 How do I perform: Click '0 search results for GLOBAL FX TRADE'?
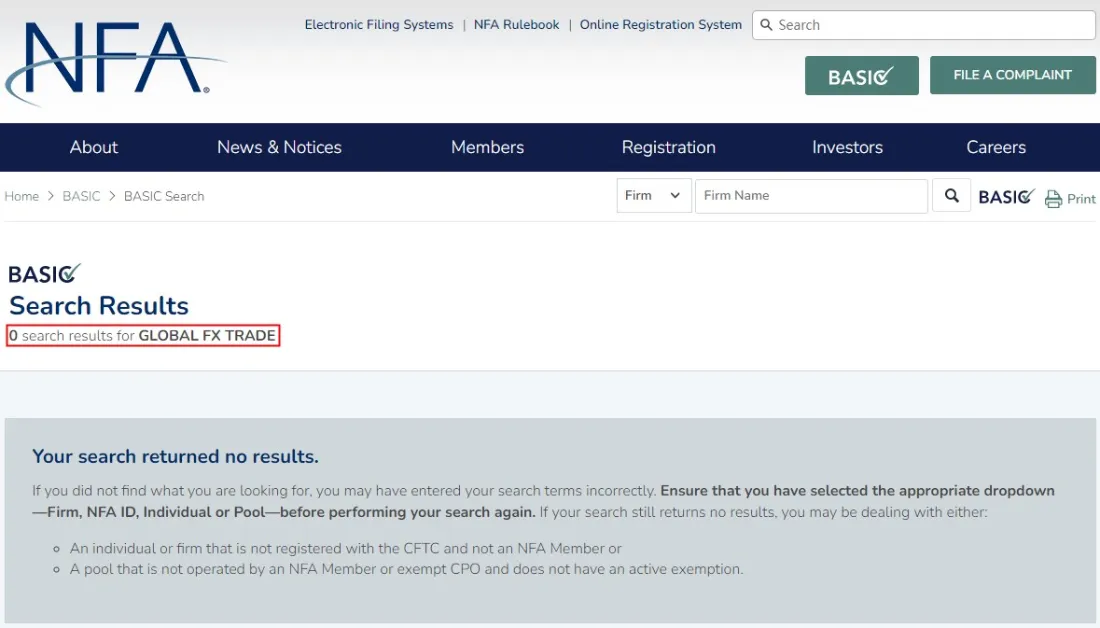coord(142,335)
